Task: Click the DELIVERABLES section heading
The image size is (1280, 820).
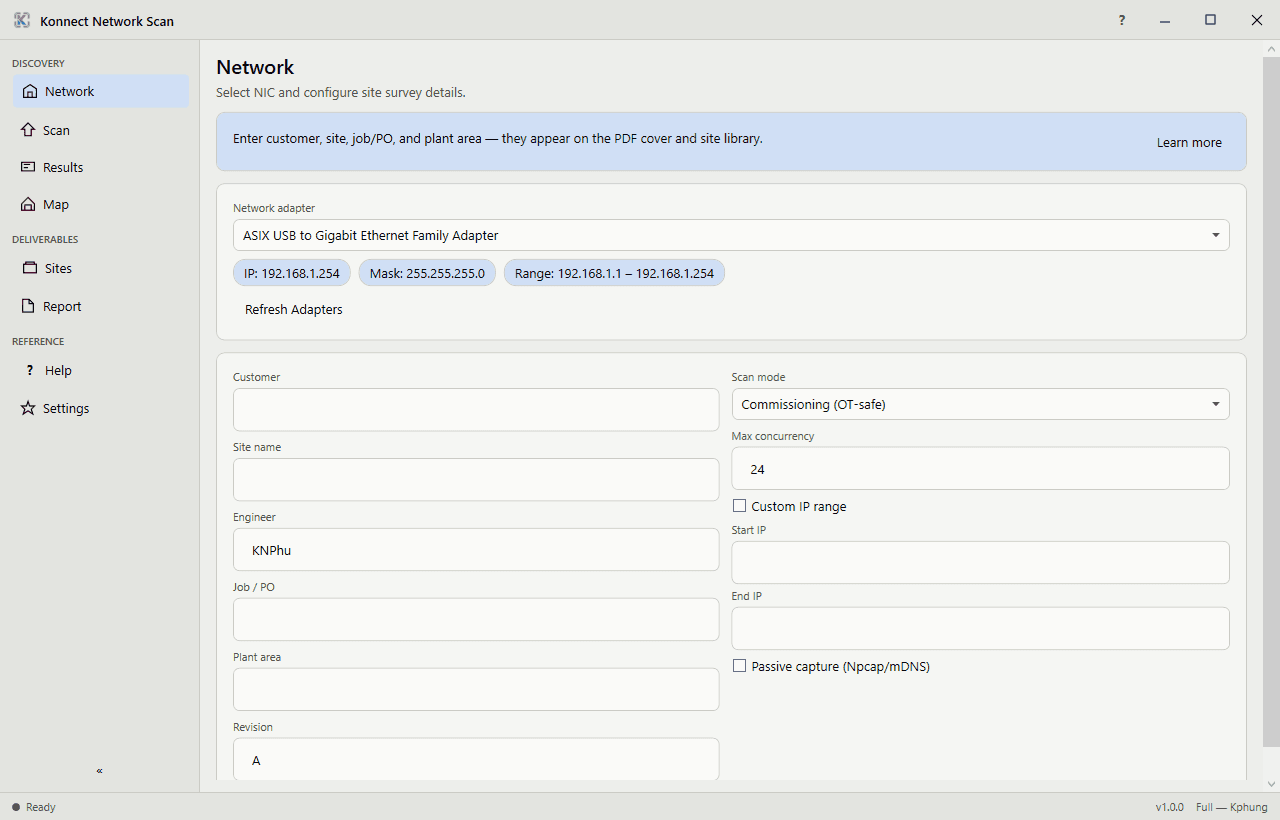Action: coord(45,240)
